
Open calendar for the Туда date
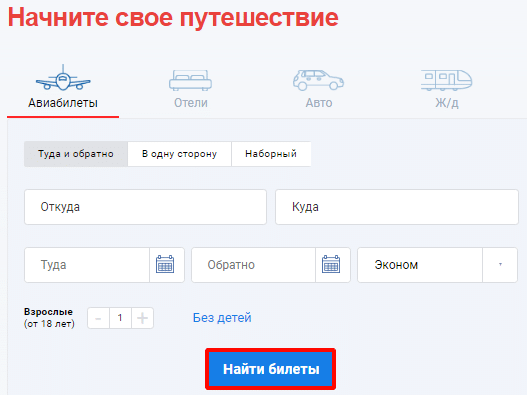click(165, 264)
